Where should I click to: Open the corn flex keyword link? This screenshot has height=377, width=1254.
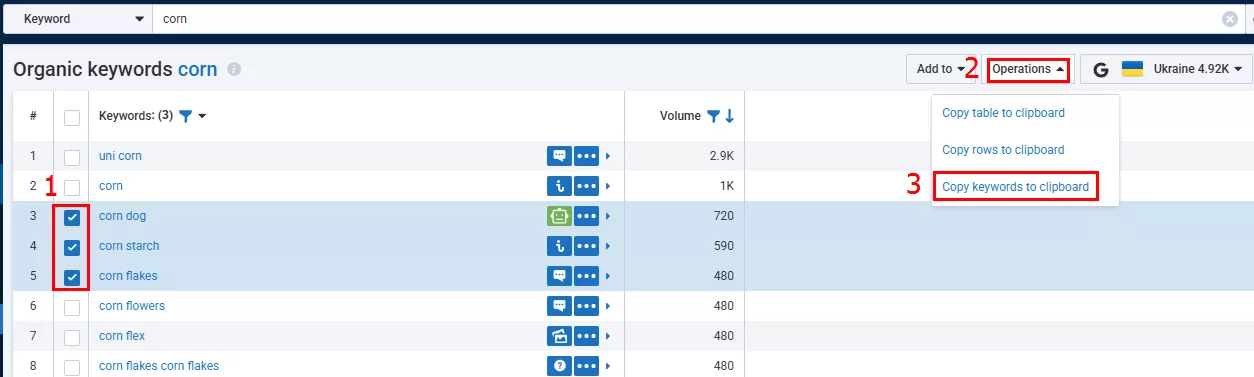click(x=122, y=336)
